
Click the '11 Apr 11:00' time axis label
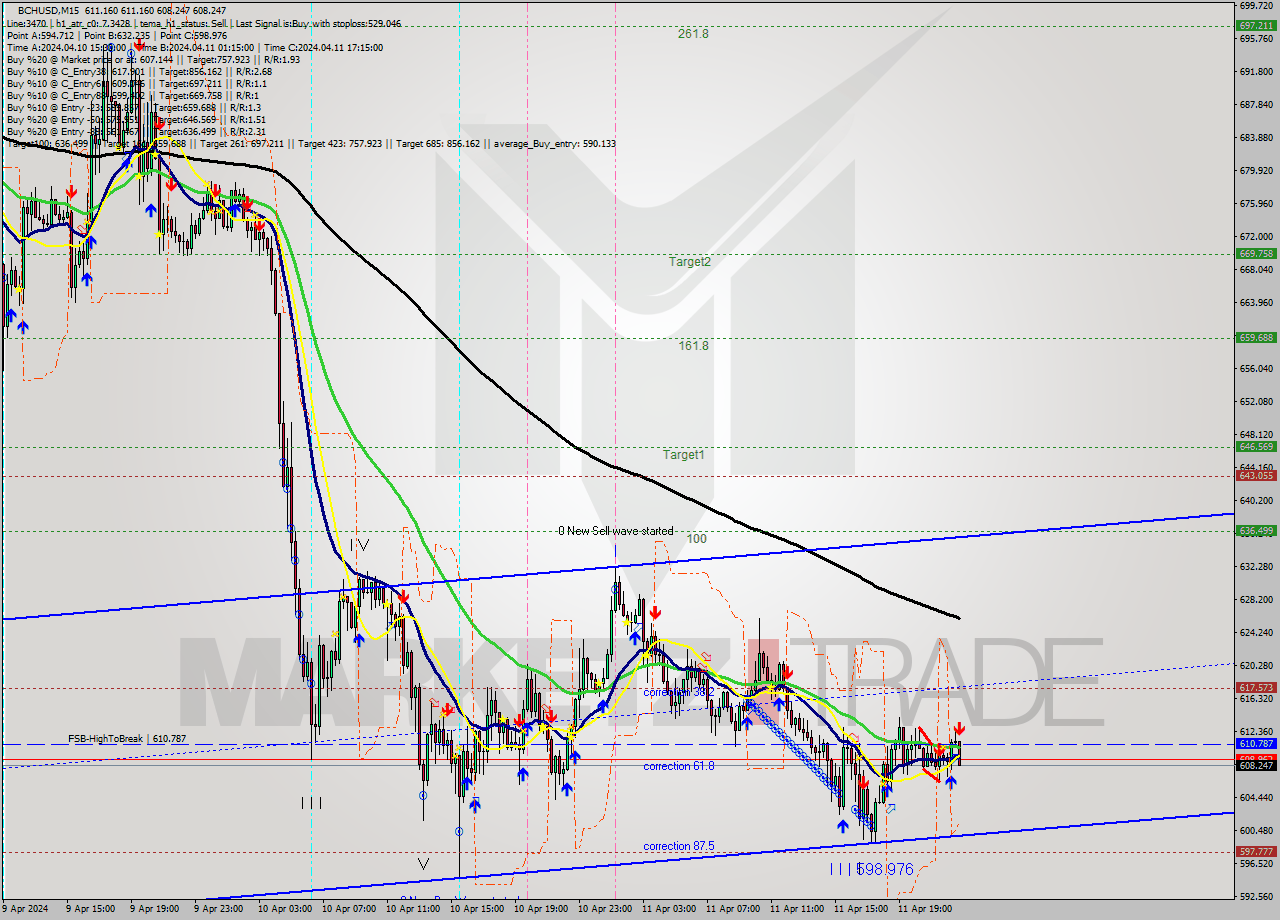click(x=797, y=910)
